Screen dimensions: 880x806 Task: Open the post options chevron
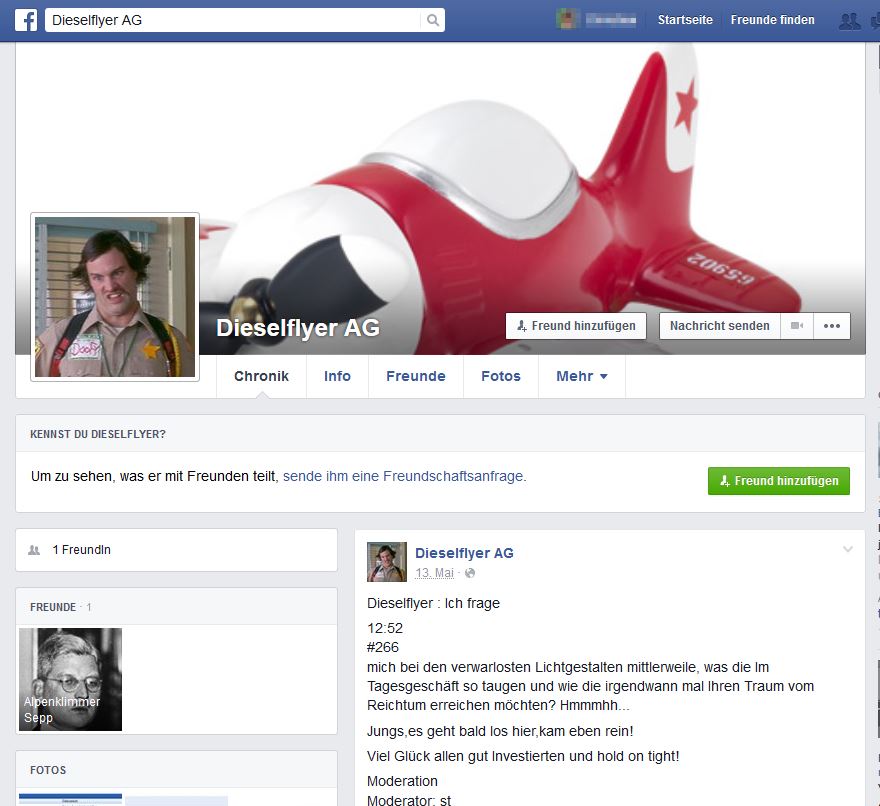pos(847,549)
